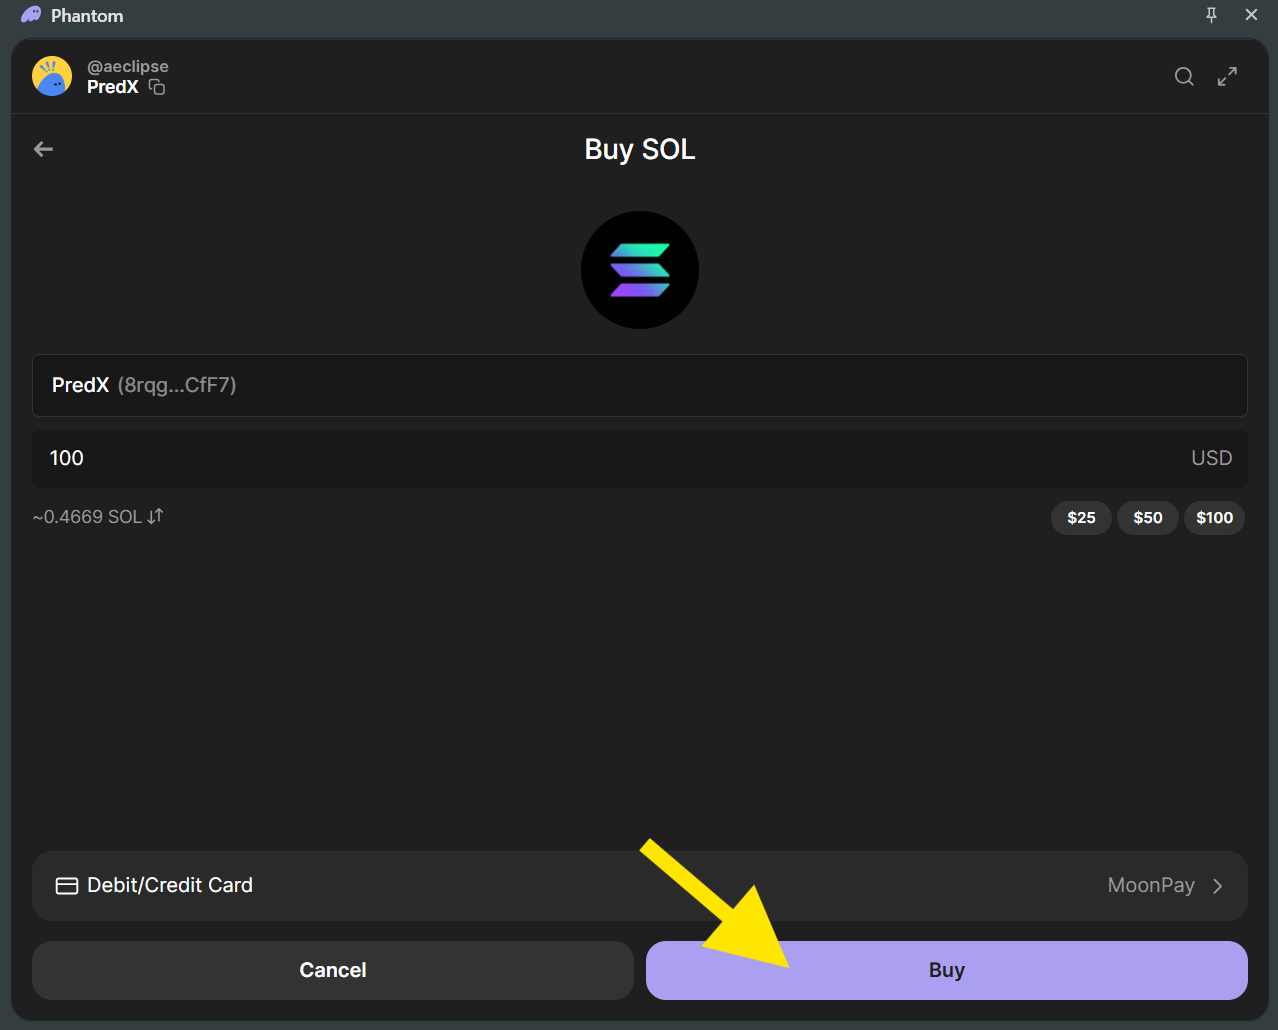Copy the PredX wallet address
Screen dimensions: 1278x1030
pyautogui.click(x=157, y=87)
